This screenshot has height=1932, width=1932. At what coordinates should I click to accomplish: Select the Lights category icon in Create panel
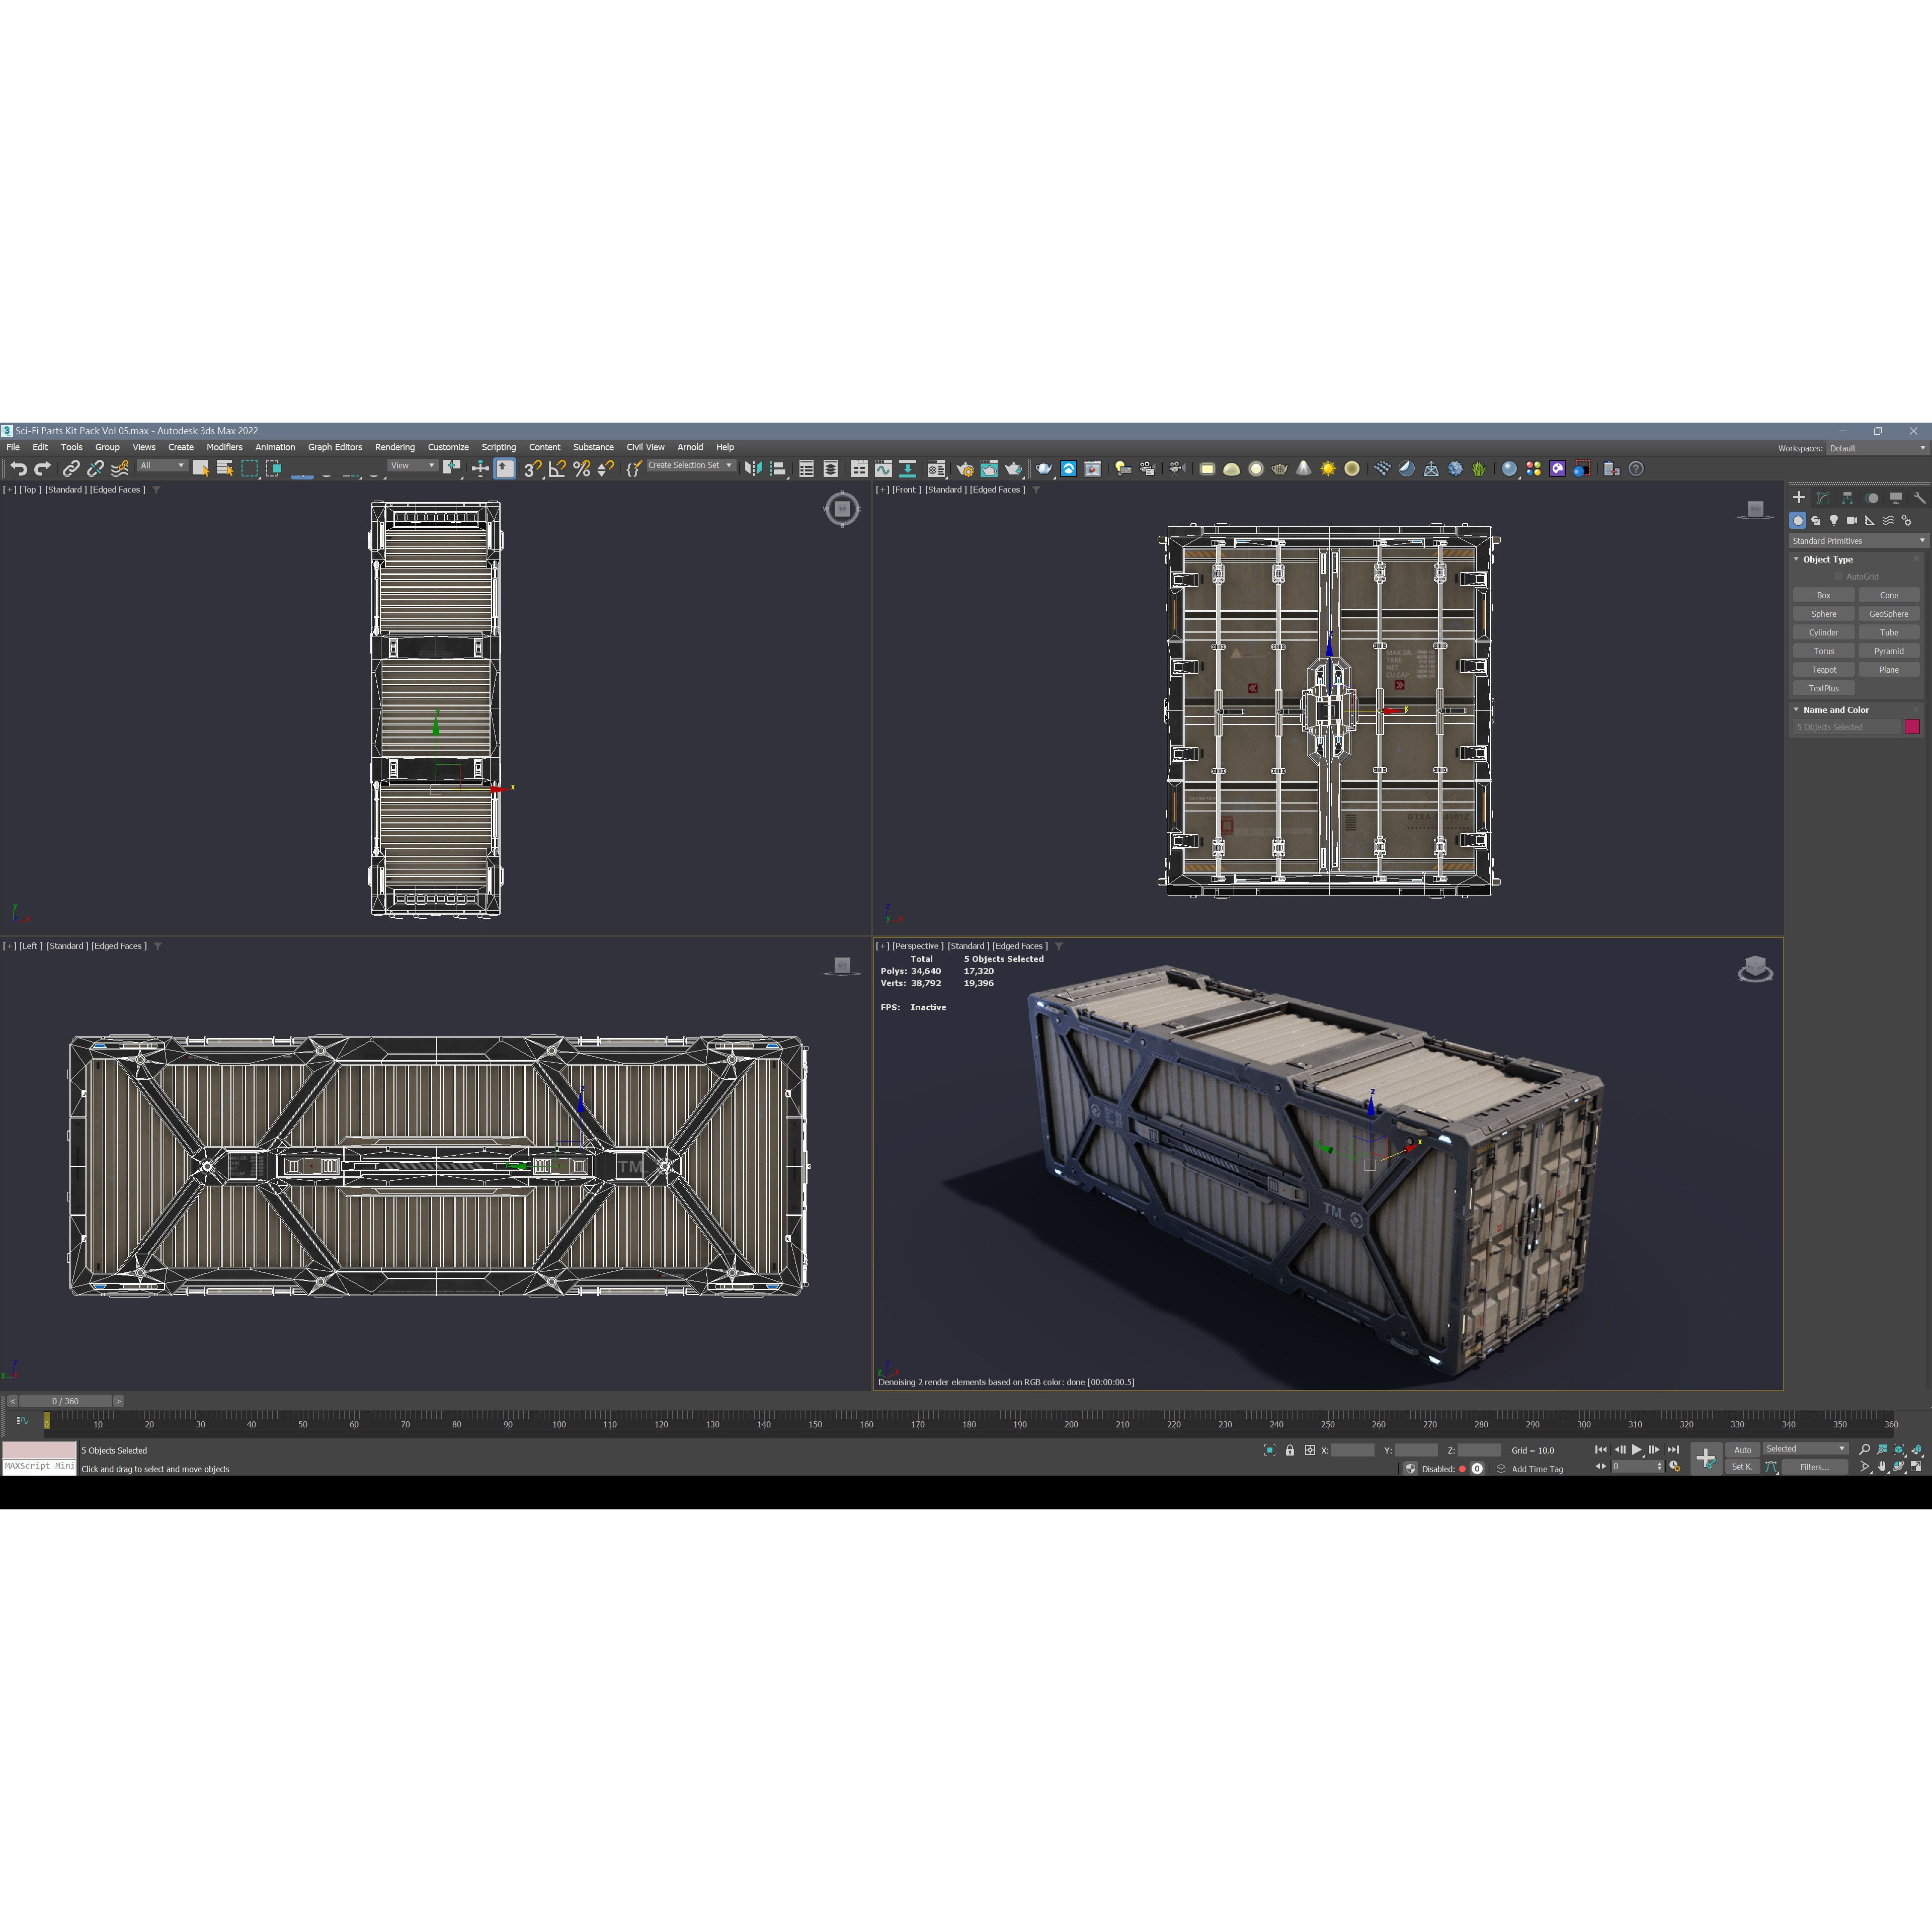coord(1834,521)
